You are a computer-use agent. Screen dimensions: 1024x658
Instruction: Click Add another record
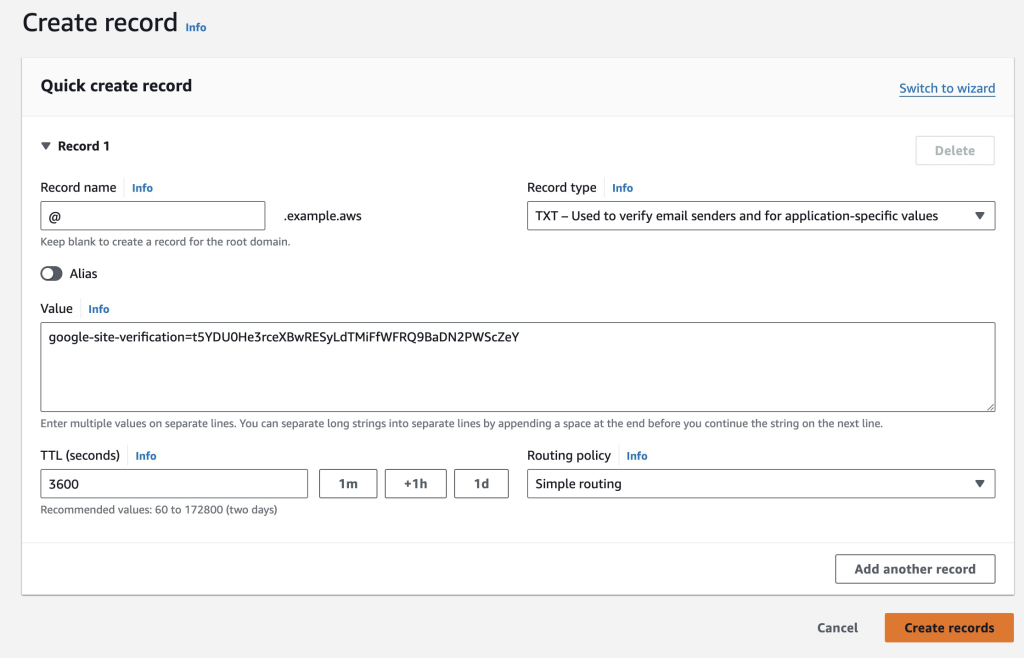click(915, 568)
